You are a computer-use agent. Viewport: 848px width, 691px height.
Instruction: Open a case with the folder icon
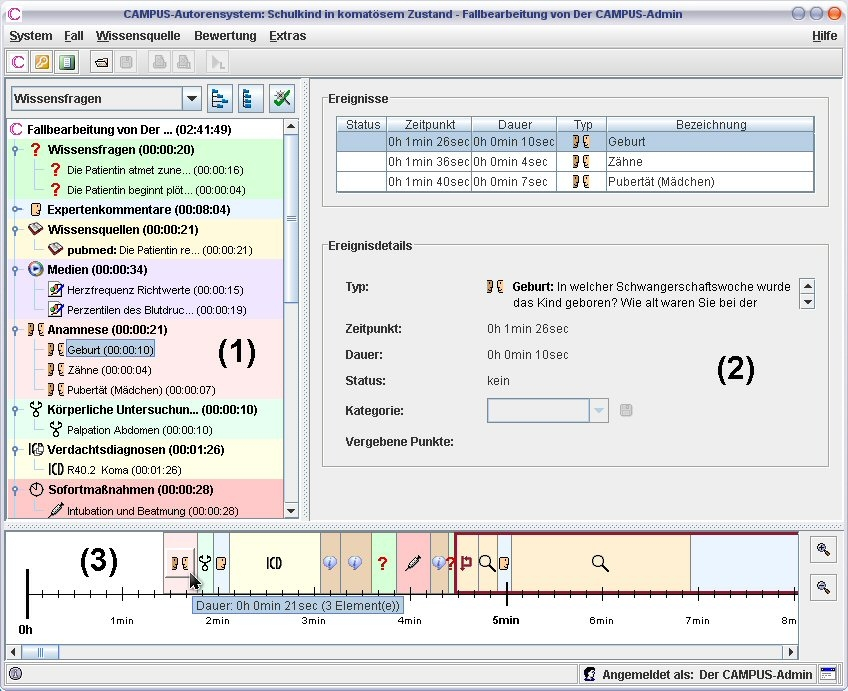tap(101, 62)
